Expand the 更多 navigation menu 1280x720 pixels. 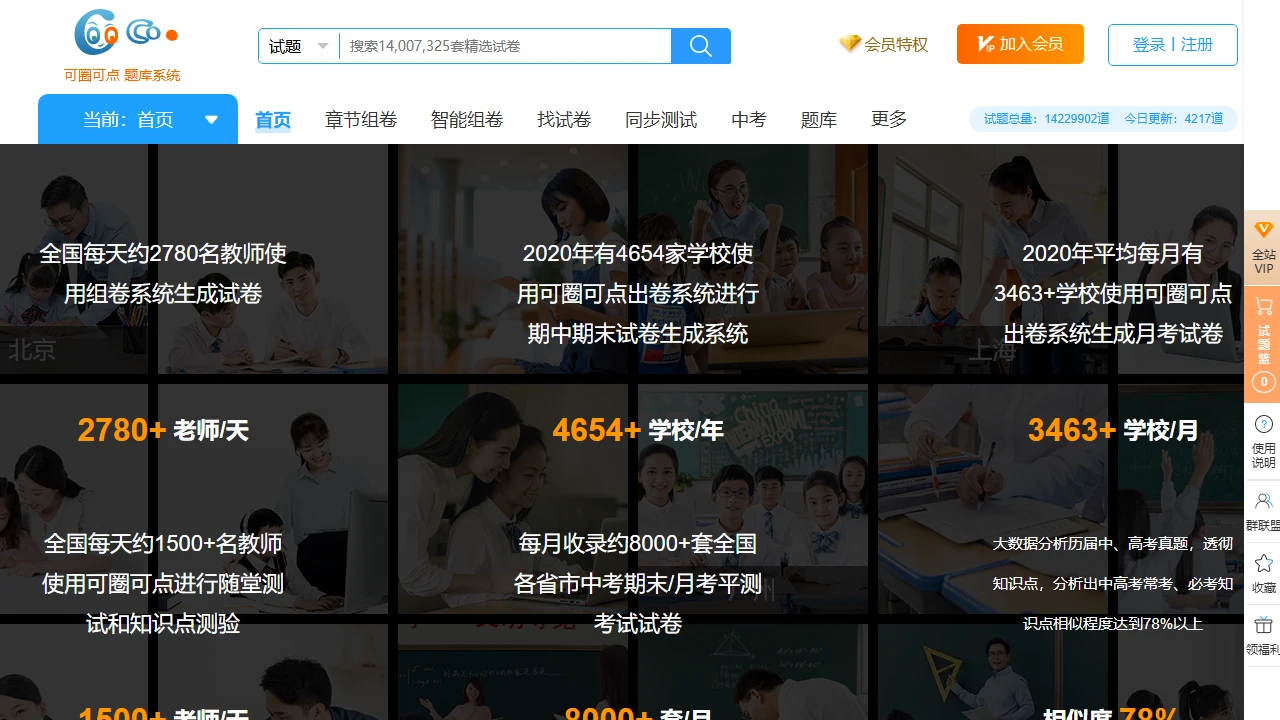(x=888, y=119)
